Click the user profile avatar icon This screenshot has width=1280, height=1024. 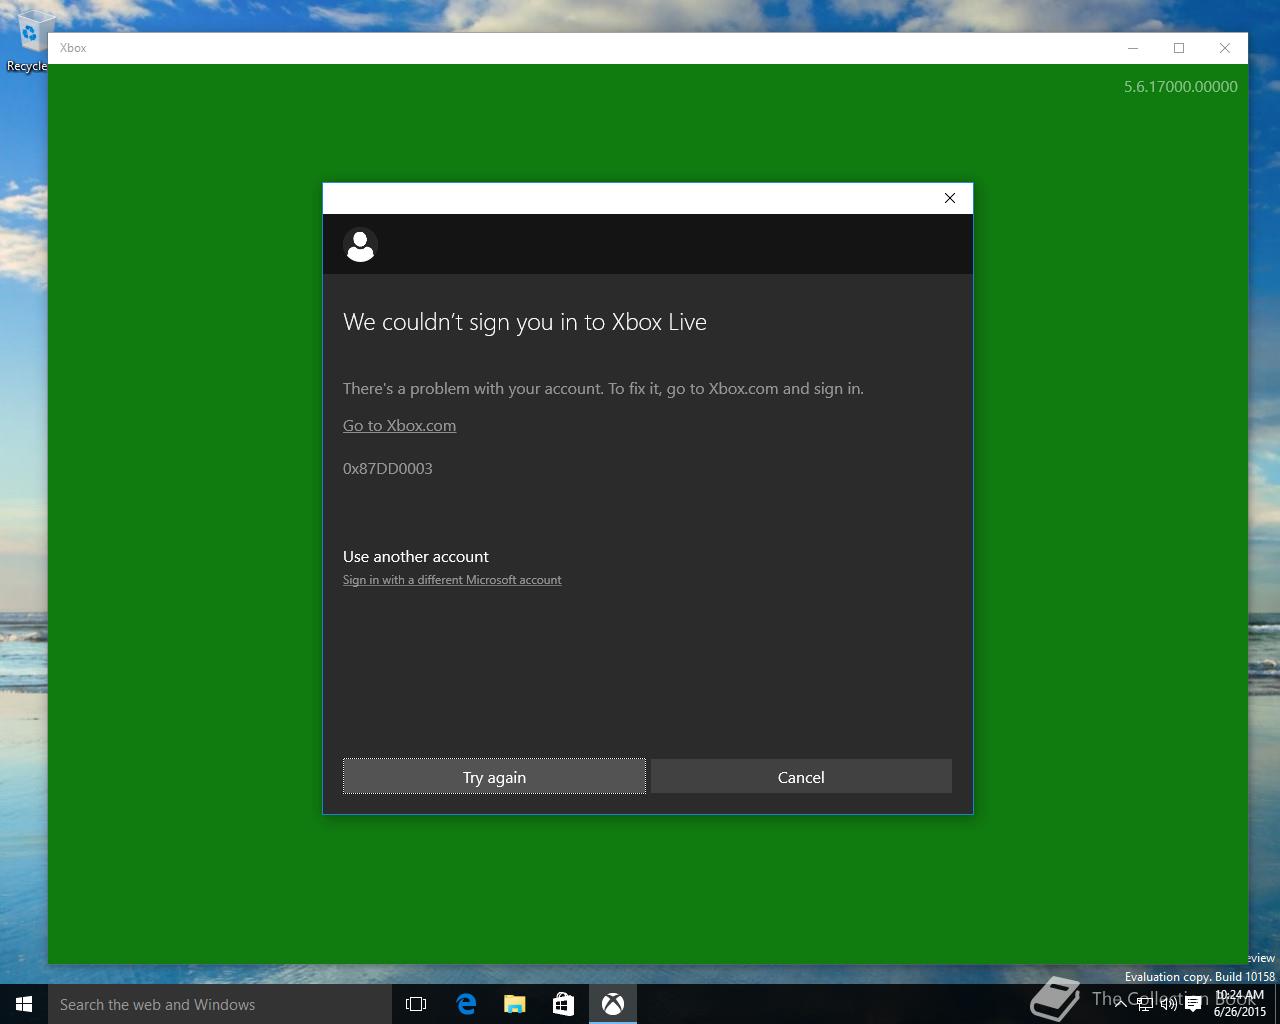360,245
